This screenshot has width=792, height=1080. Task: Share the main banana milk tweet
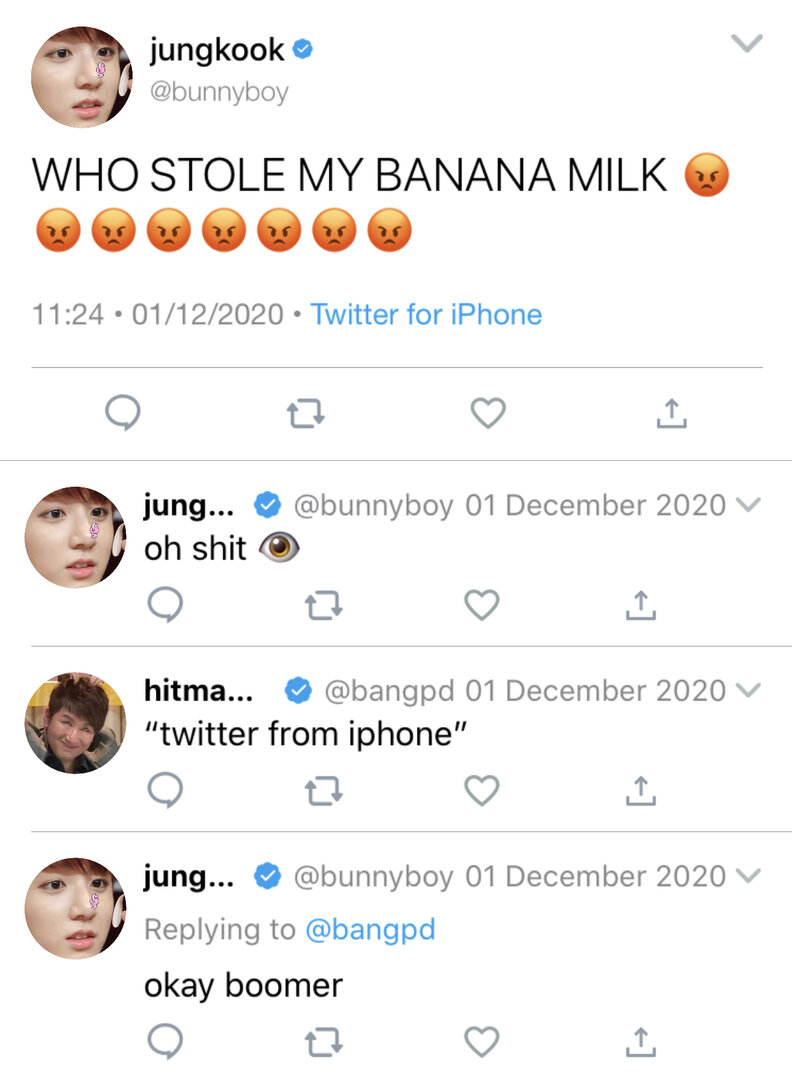(671, 413)
